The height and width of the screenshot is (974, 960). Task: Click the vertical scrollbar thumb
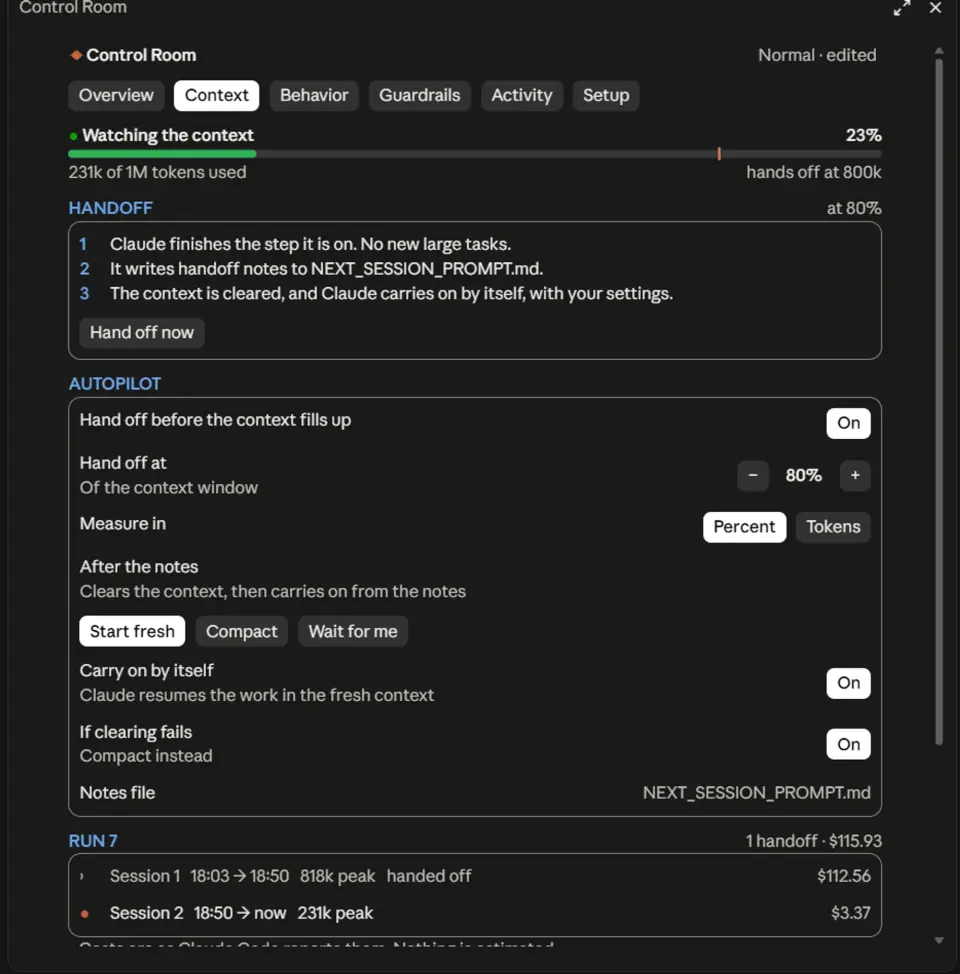(x=939, y=401)
